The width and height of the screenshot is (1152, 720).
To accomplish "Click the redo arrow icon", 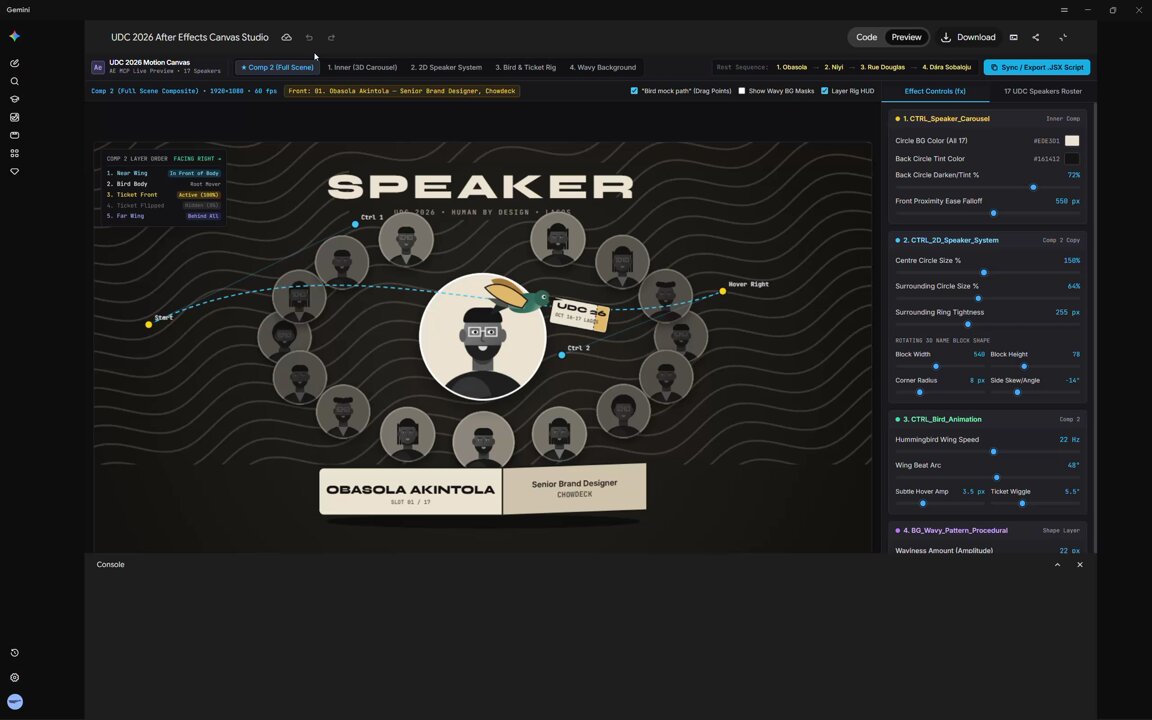I will click(x=331, y=37).
